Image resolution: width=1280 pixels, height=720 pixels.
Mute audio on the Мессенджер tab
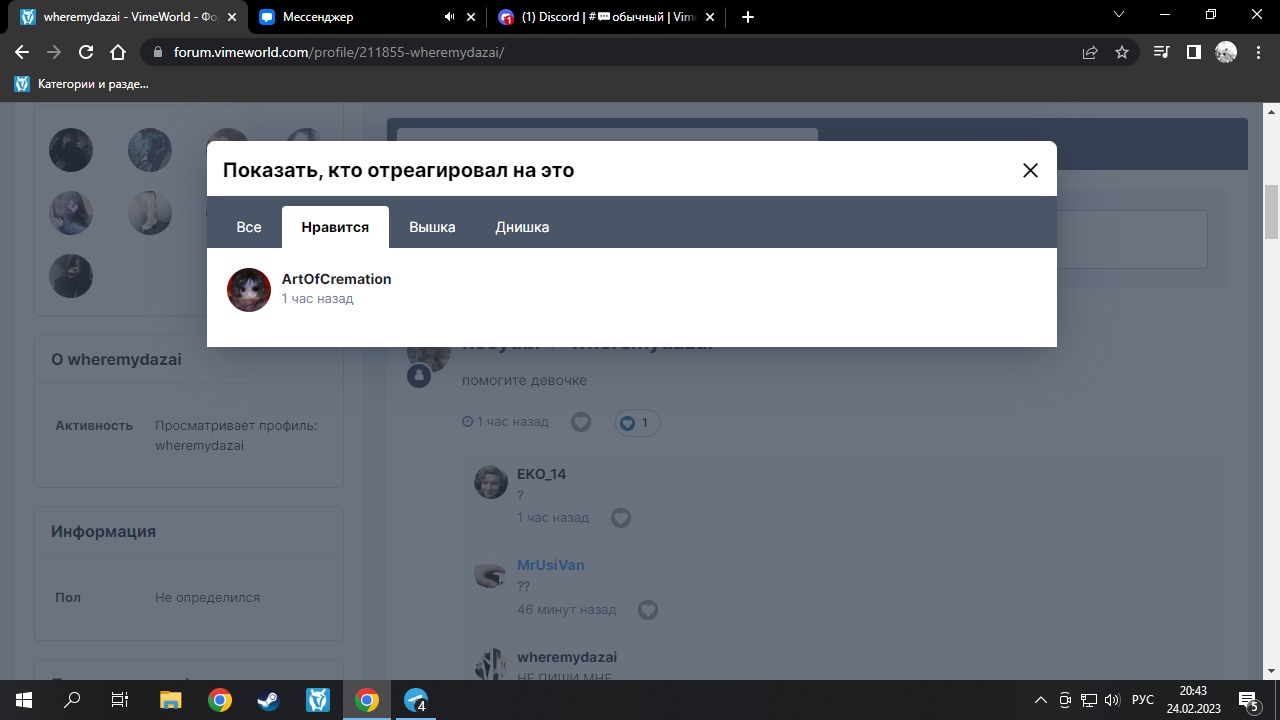[x=449, y=17]
